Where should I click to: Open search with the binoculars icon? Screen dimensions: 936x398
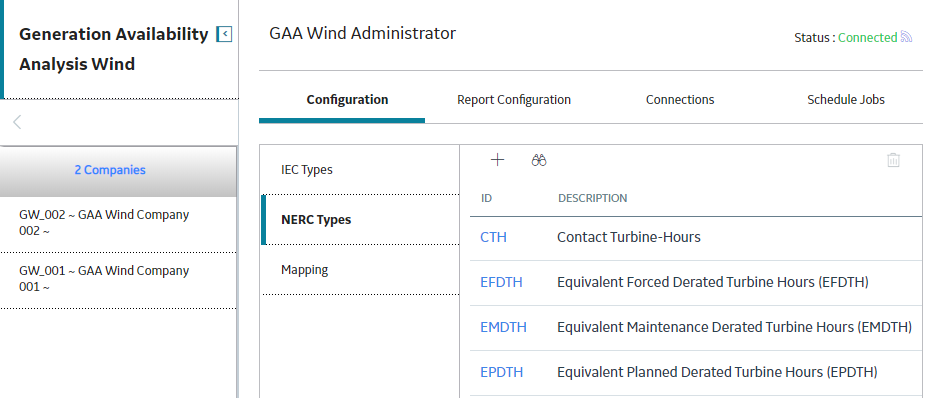[x=539, y=160]
